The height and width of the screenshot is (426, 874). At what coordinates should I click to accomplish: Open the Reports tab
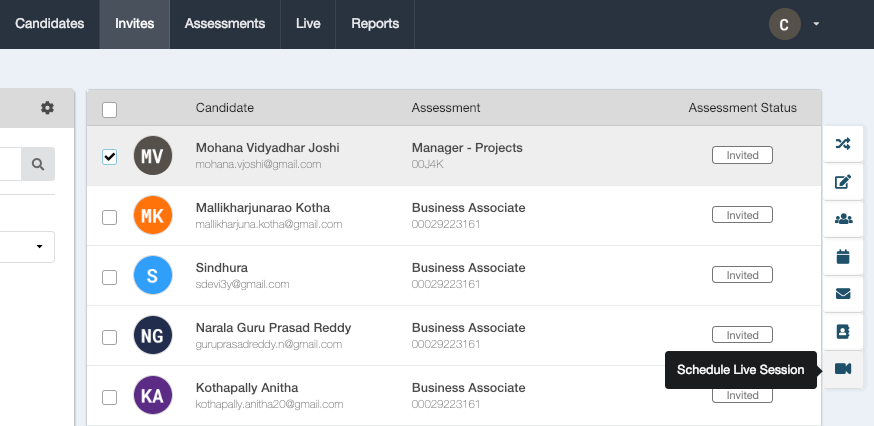click(x=375, y=24)
